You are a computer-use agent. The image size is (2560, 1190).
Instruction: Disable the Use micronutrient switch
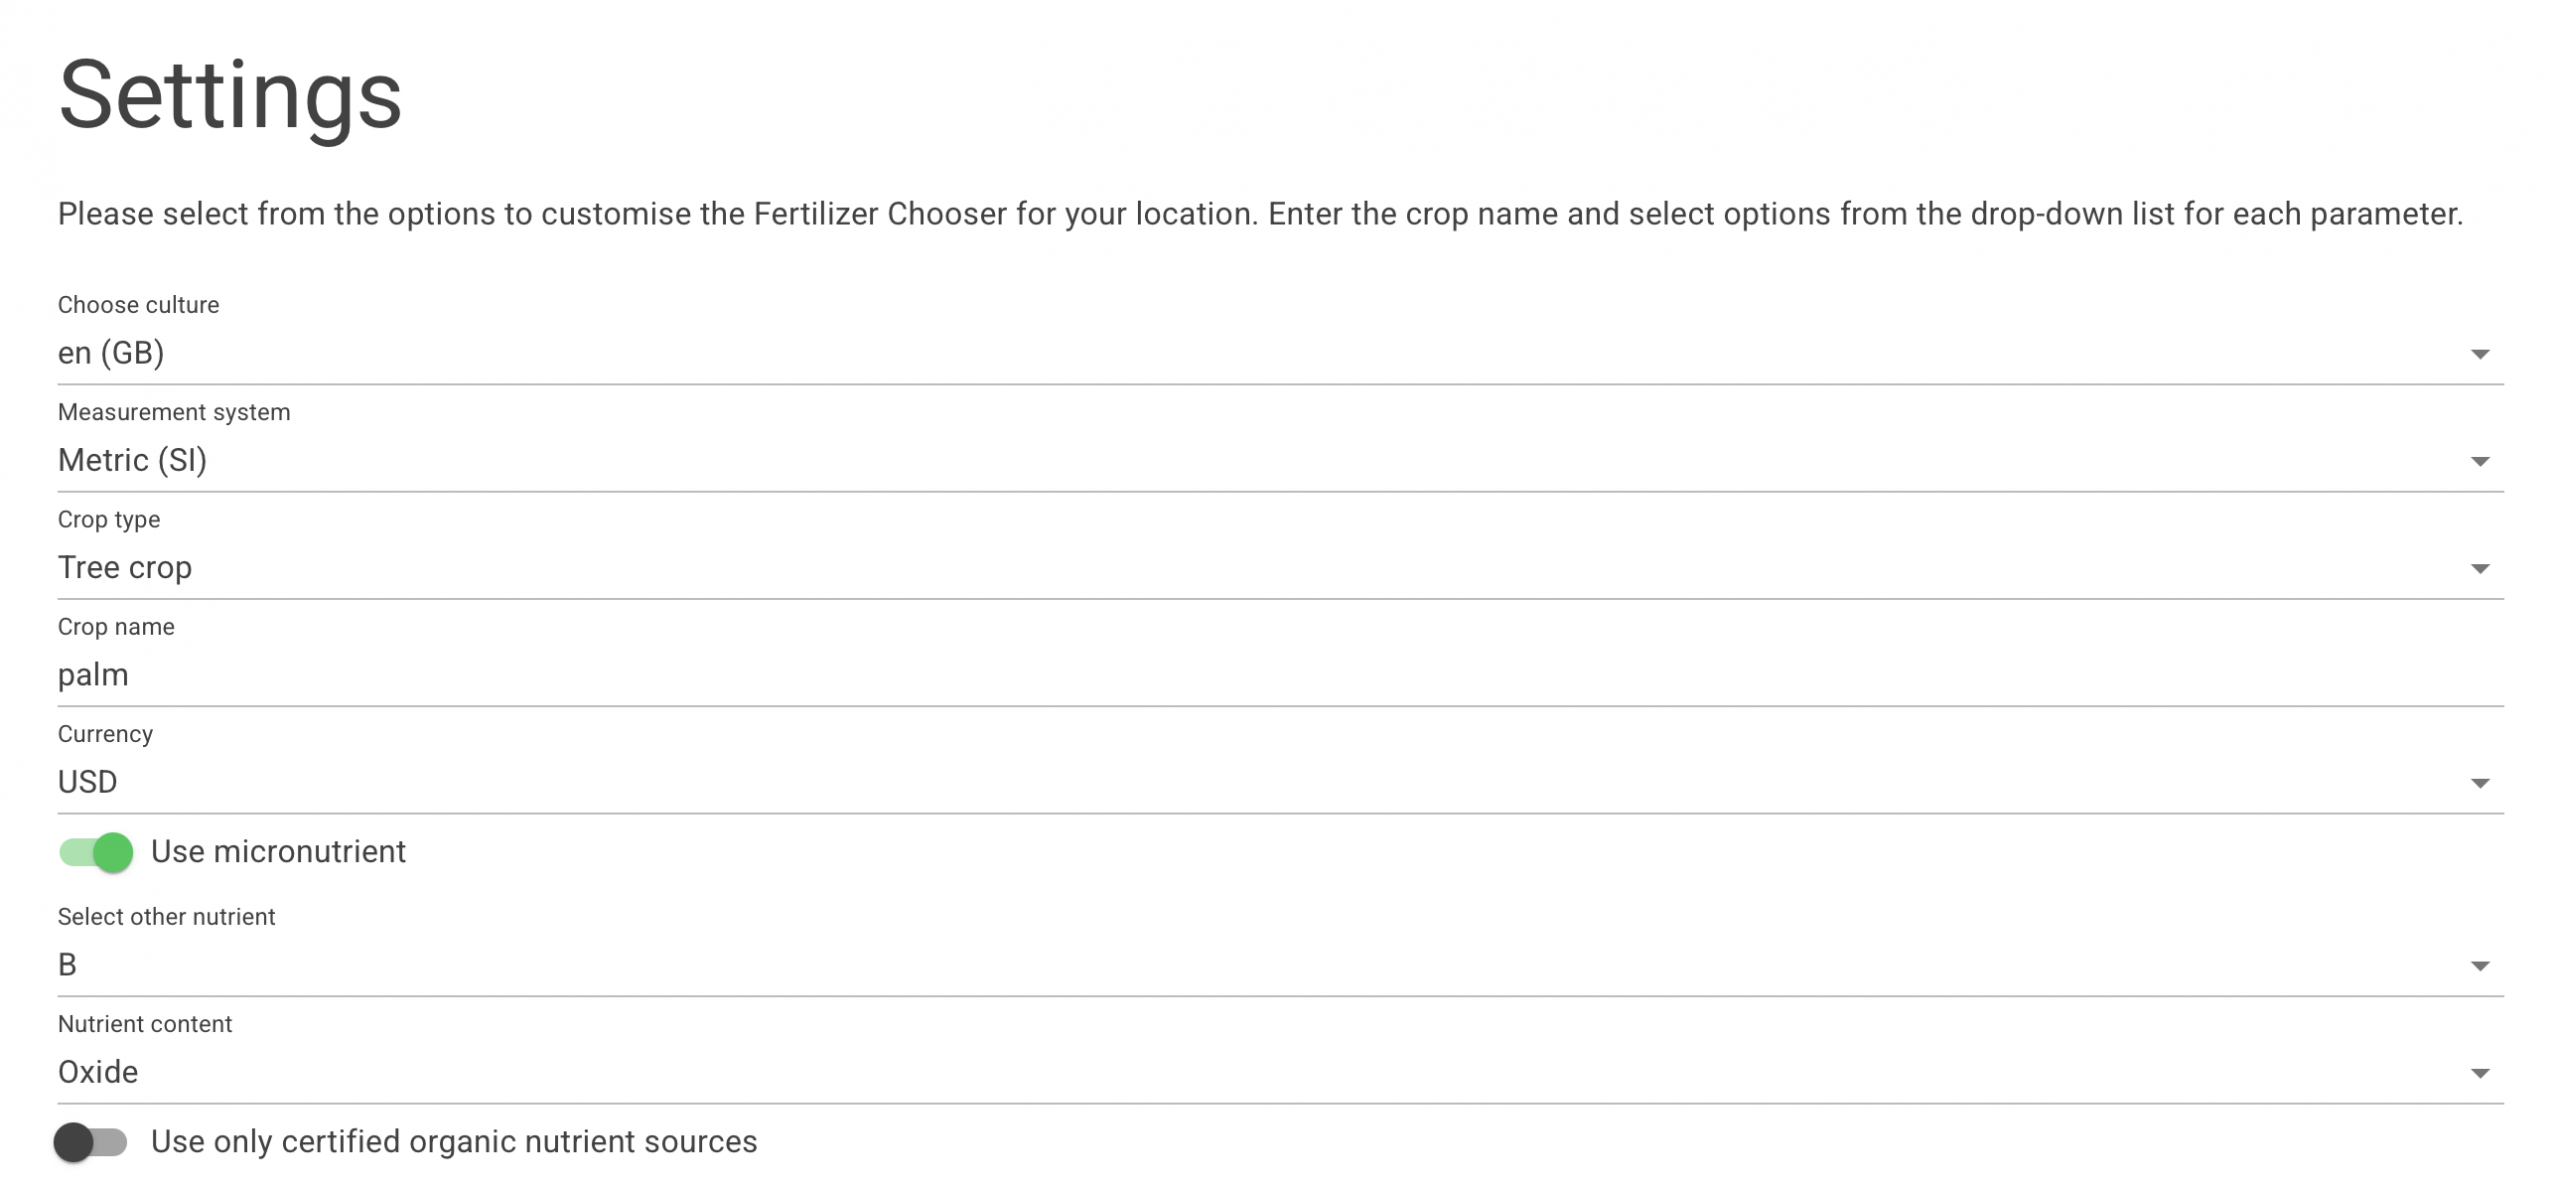tap(96, 852)
